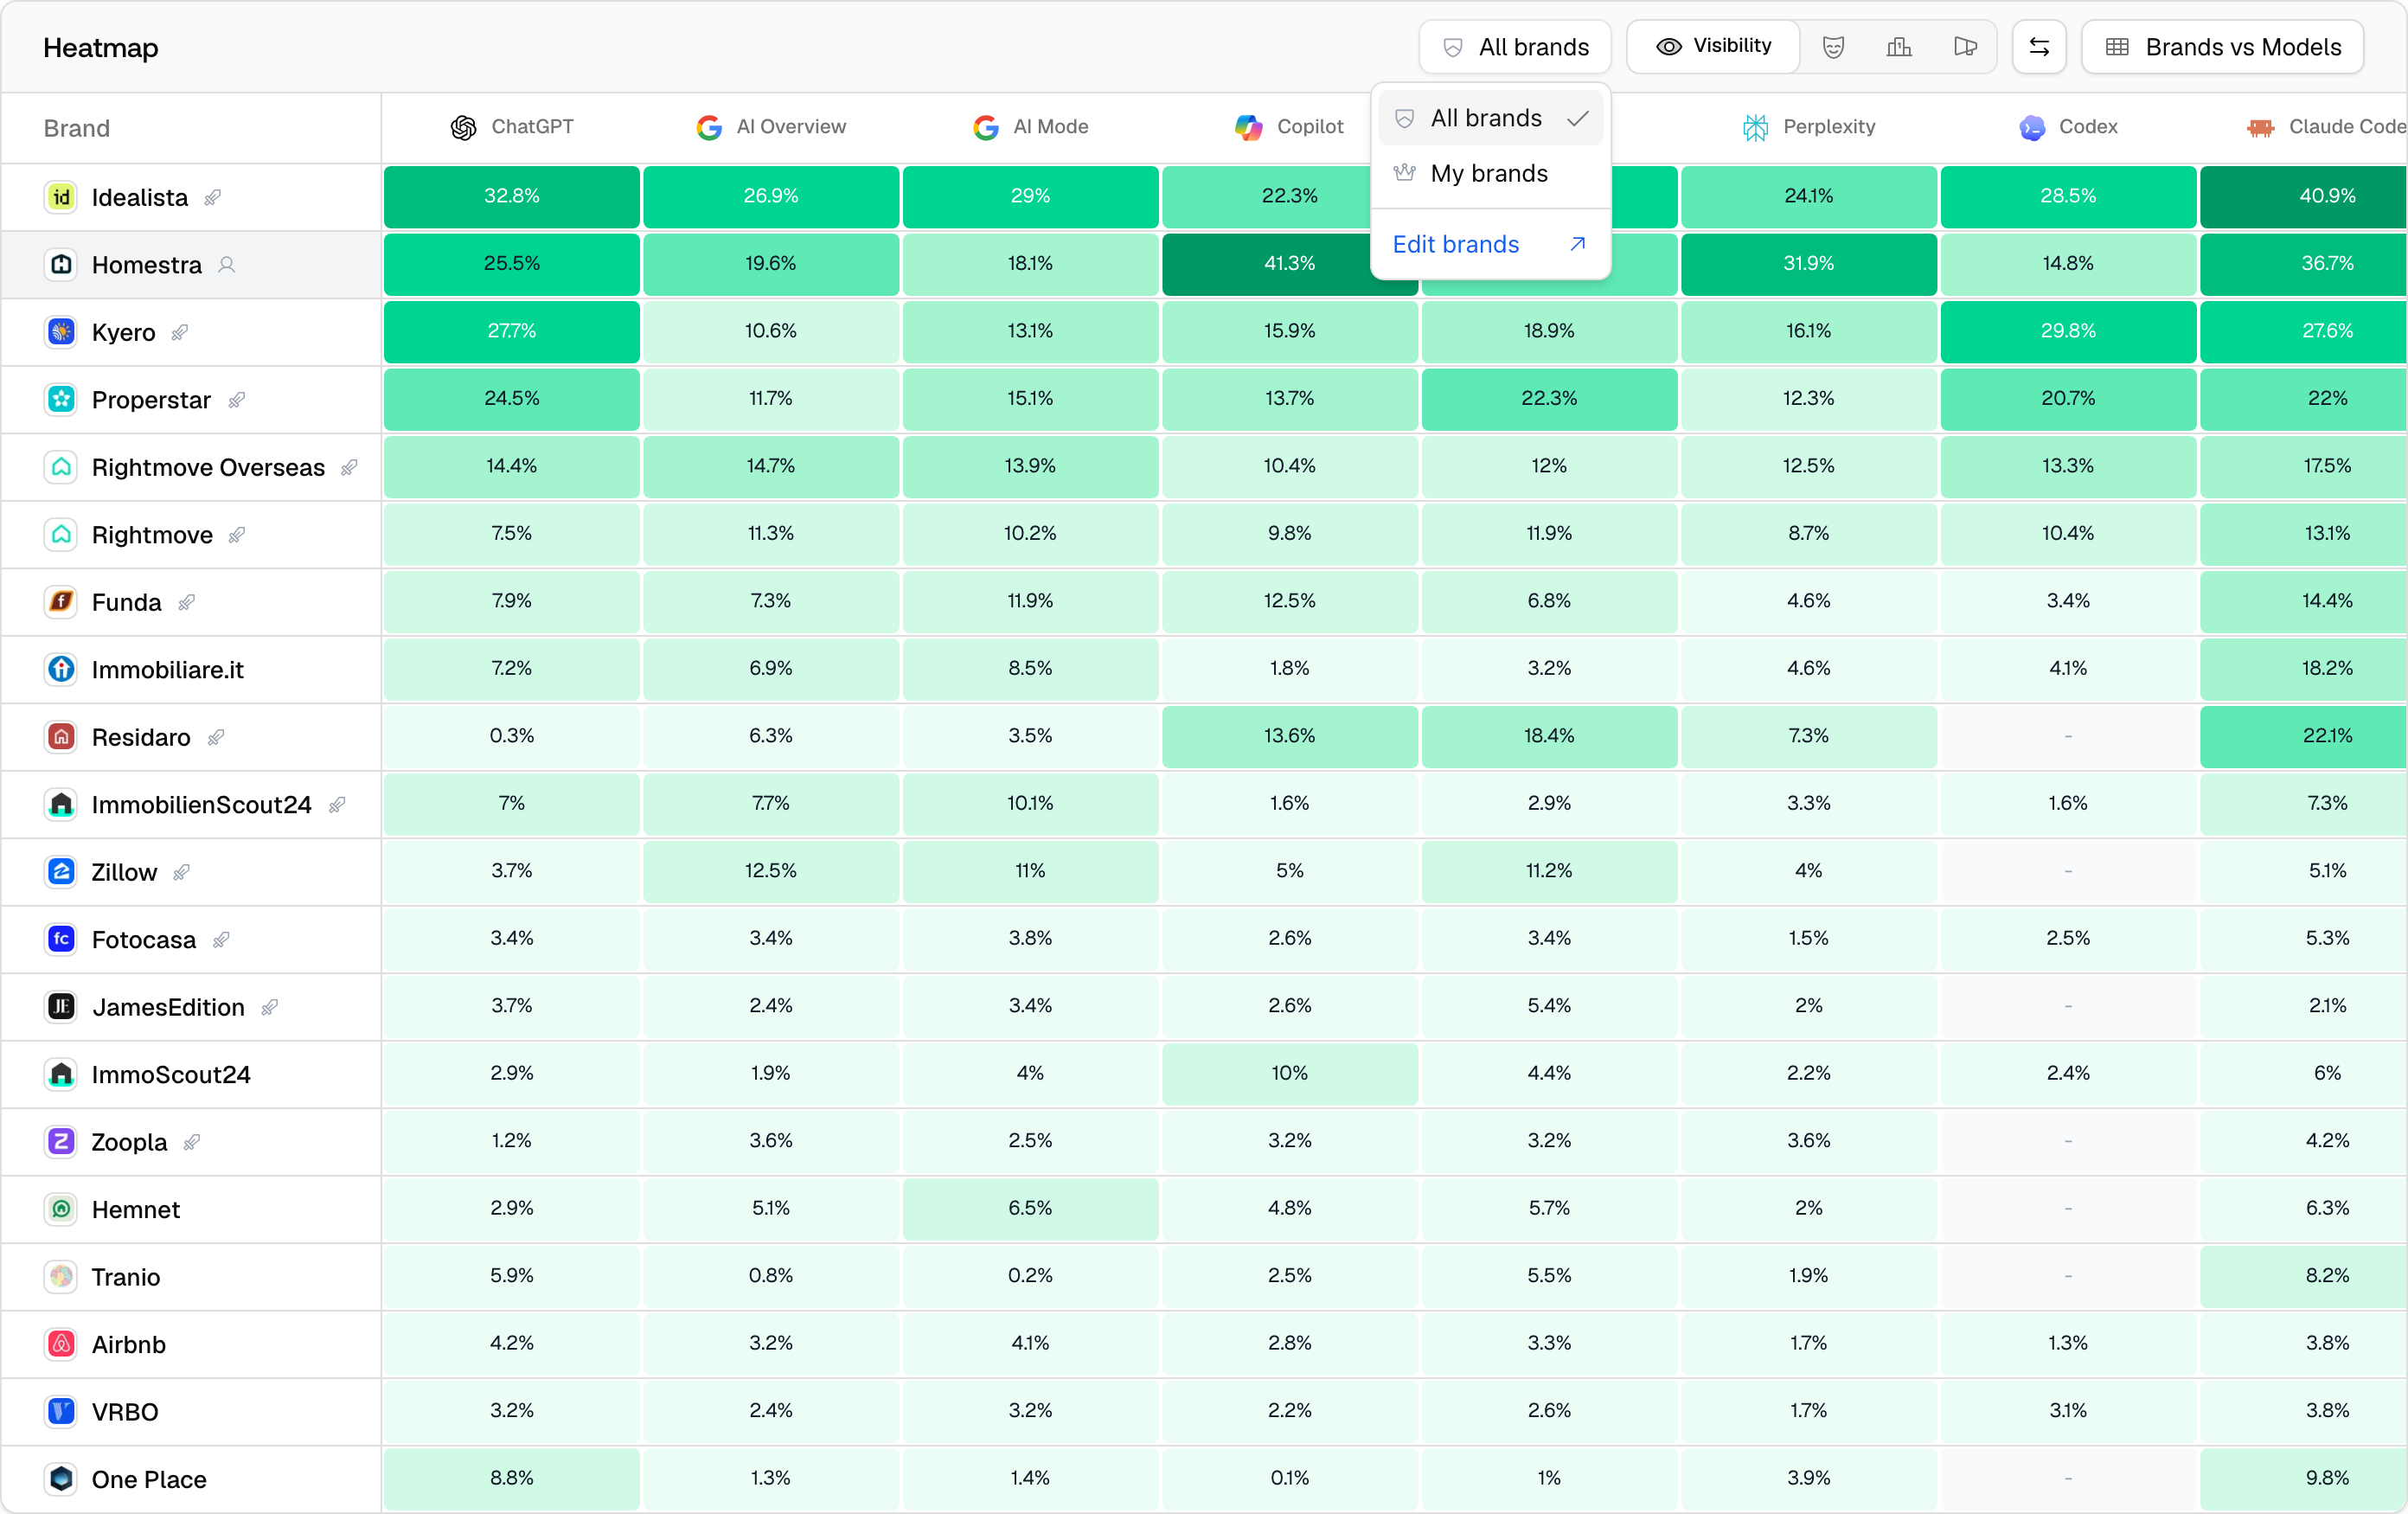The width and height of the screenshot is (2408, 1514).
Task: Click the link icon next to Idealista
Action: click(x=212, y=198)
